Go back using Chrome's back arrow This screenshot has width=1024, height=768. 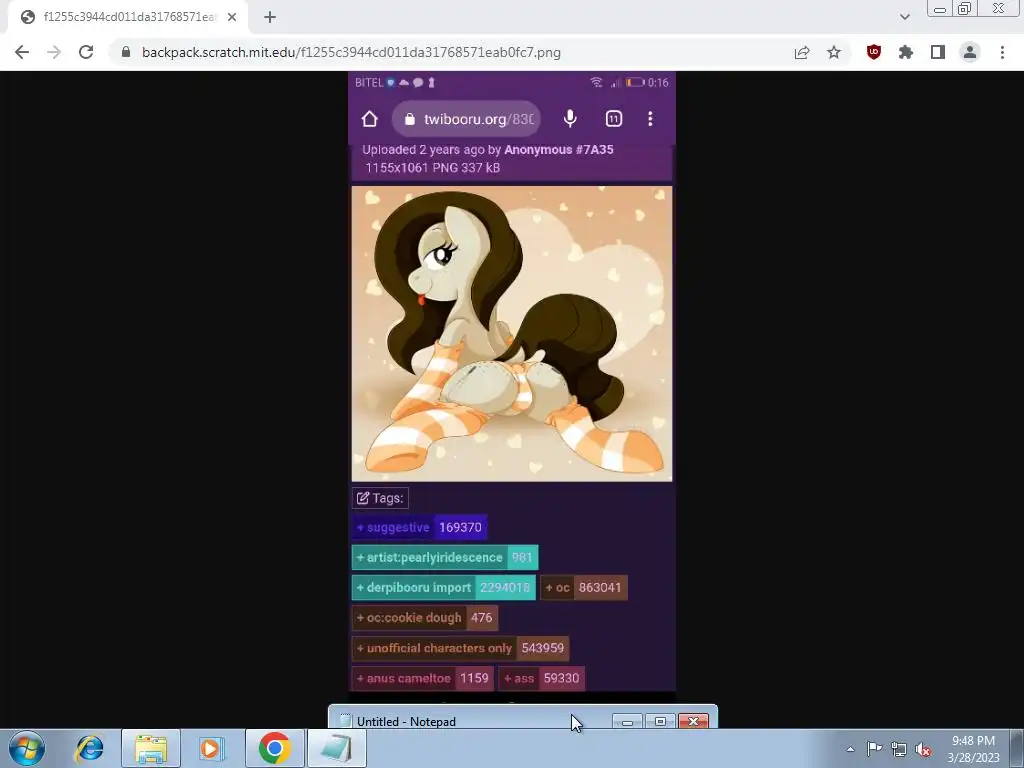point(22,52)
